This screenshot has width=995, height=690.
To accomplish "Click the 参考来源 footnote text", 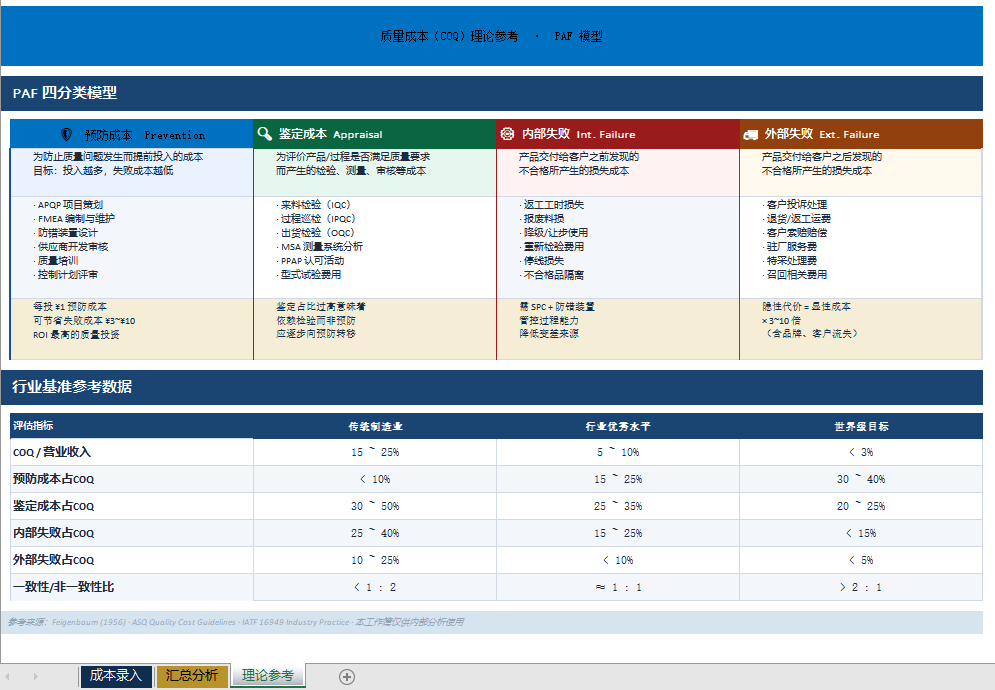I will 235,622.
